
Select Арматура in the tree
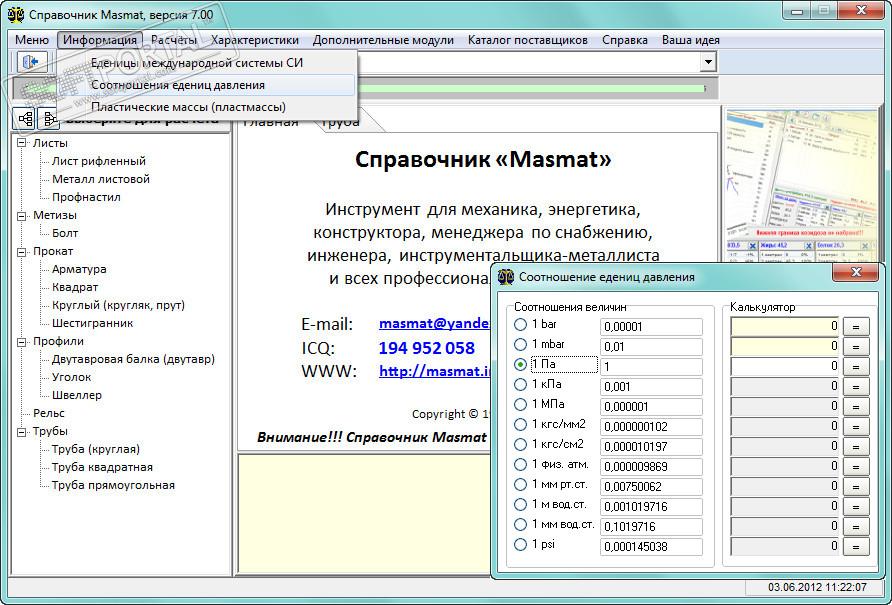pyautogui.click(x=79, y=269)
